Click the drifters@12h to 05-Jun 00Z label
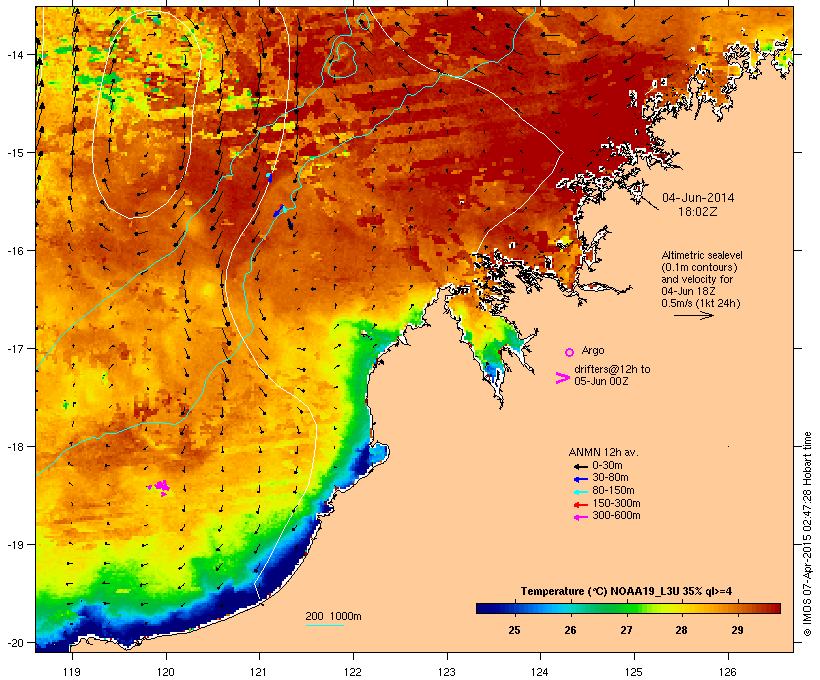This screenshot has width=820, height=680. click(612, 375)
